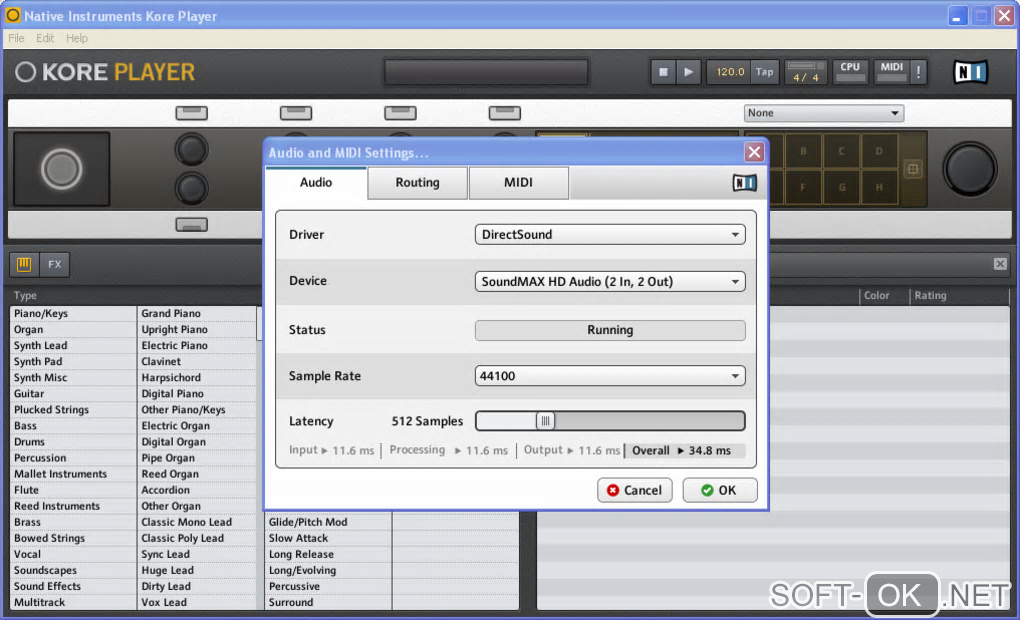Open the Driver DirectSound dropdown
This screenshot has width=1020, height=620.
point(610,234)
